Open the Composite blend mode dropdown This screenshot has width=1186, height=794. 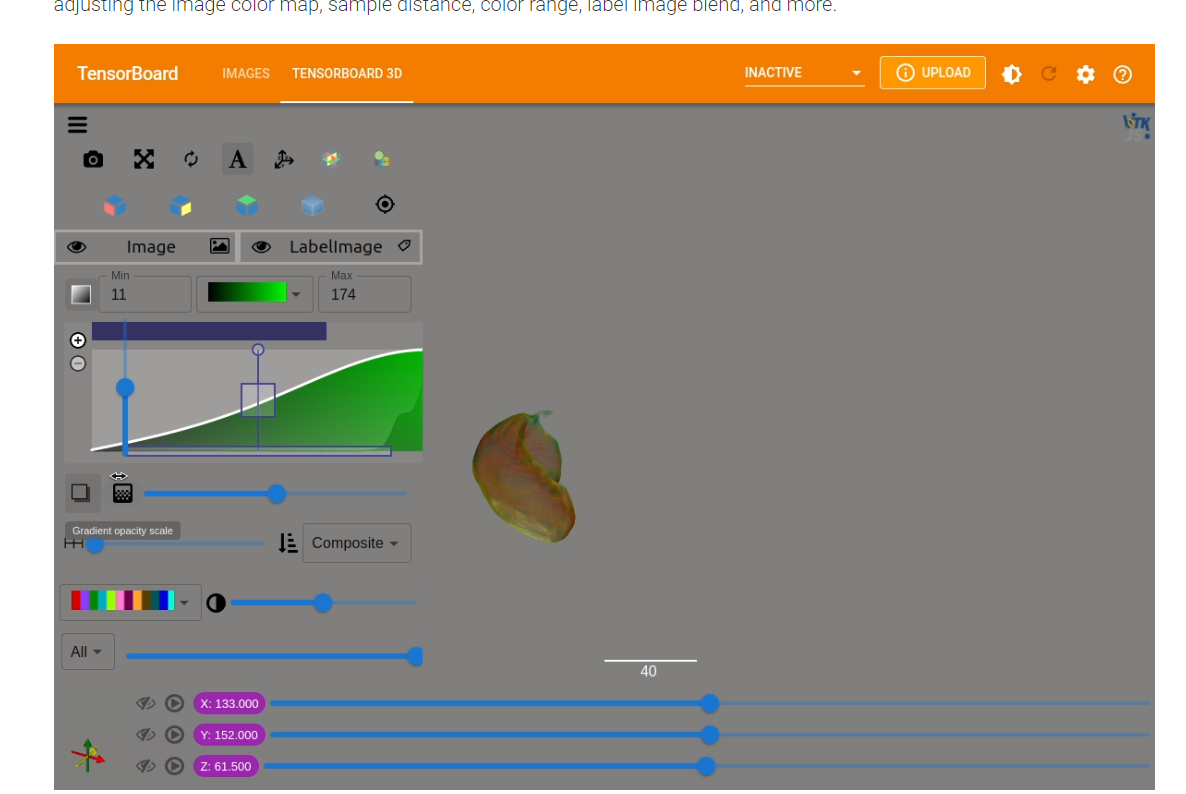pyautogui.click(x=357, y=542)
